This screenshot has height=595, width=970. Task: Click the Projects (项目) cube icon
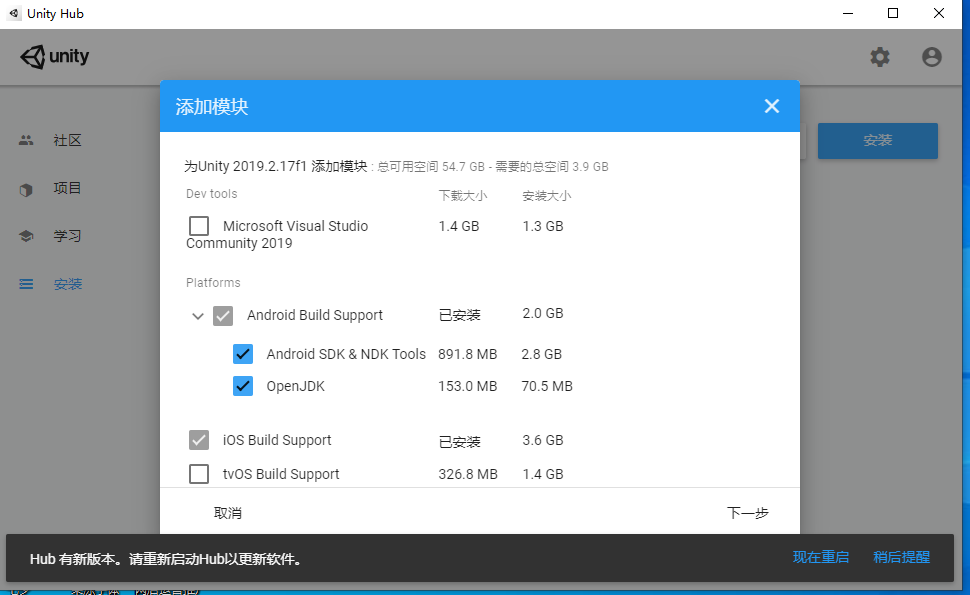(26, 189)
